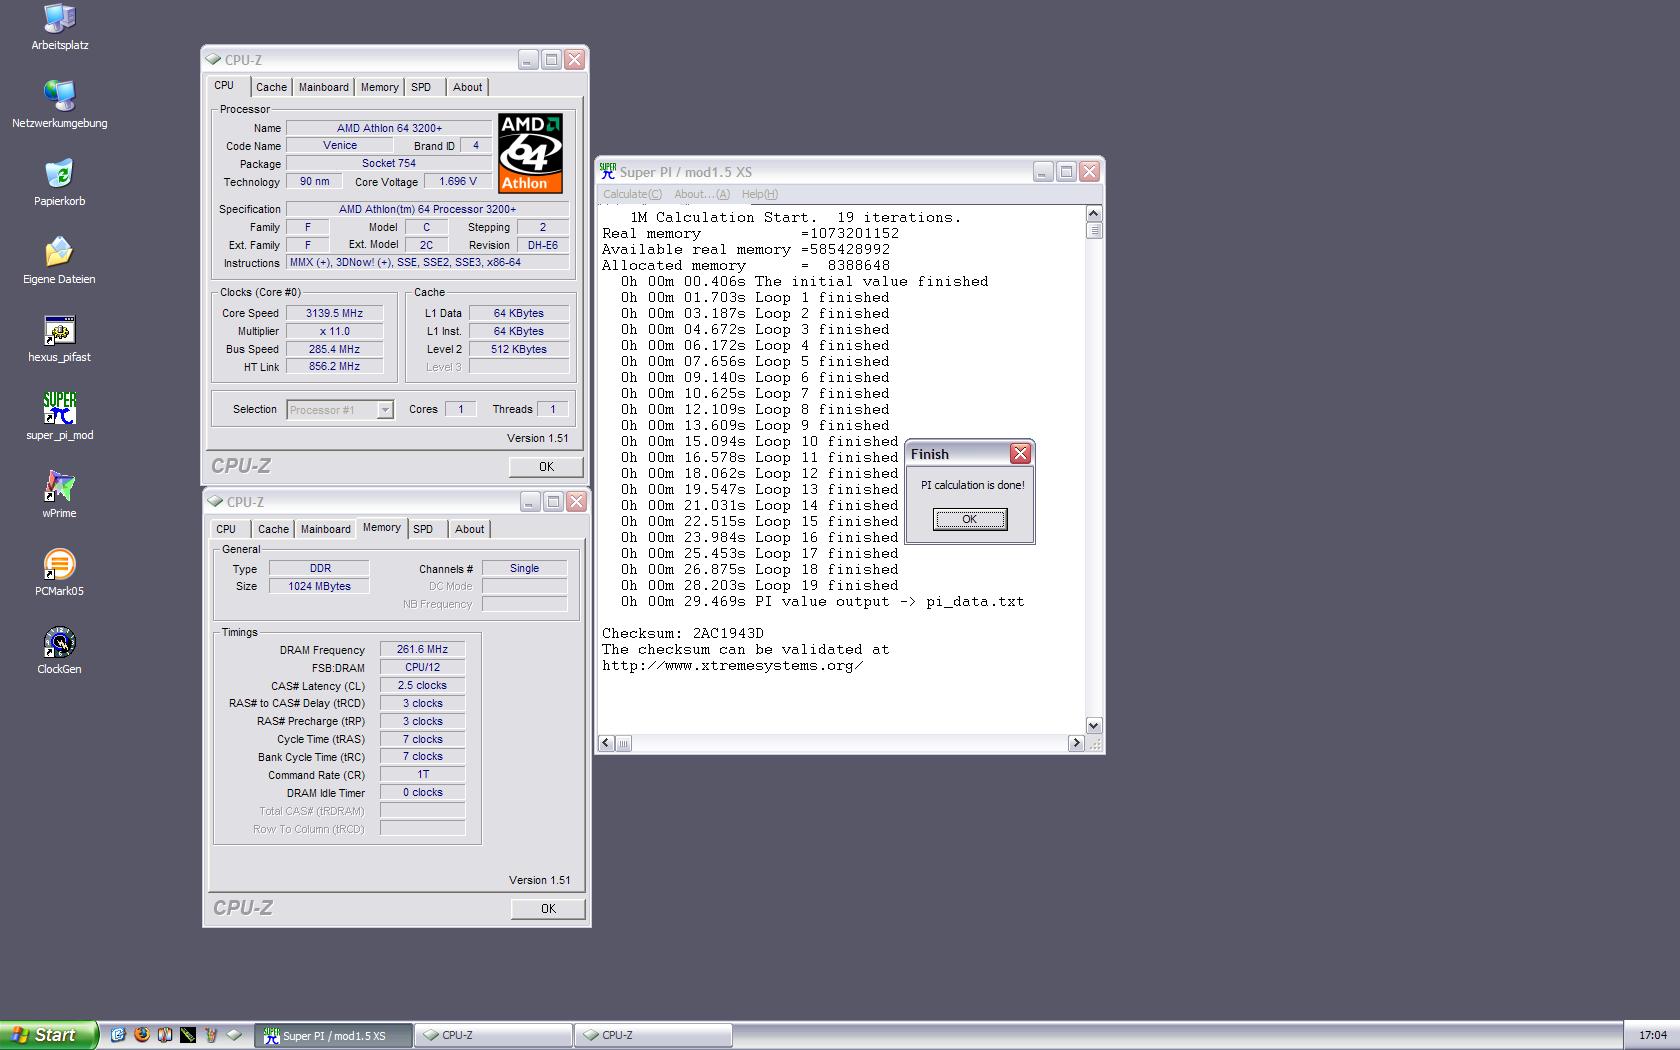Switch to the first CPU-Z taskbar button
The height and width of the screenshot is (1050, 1680).
pos(494,1035)
